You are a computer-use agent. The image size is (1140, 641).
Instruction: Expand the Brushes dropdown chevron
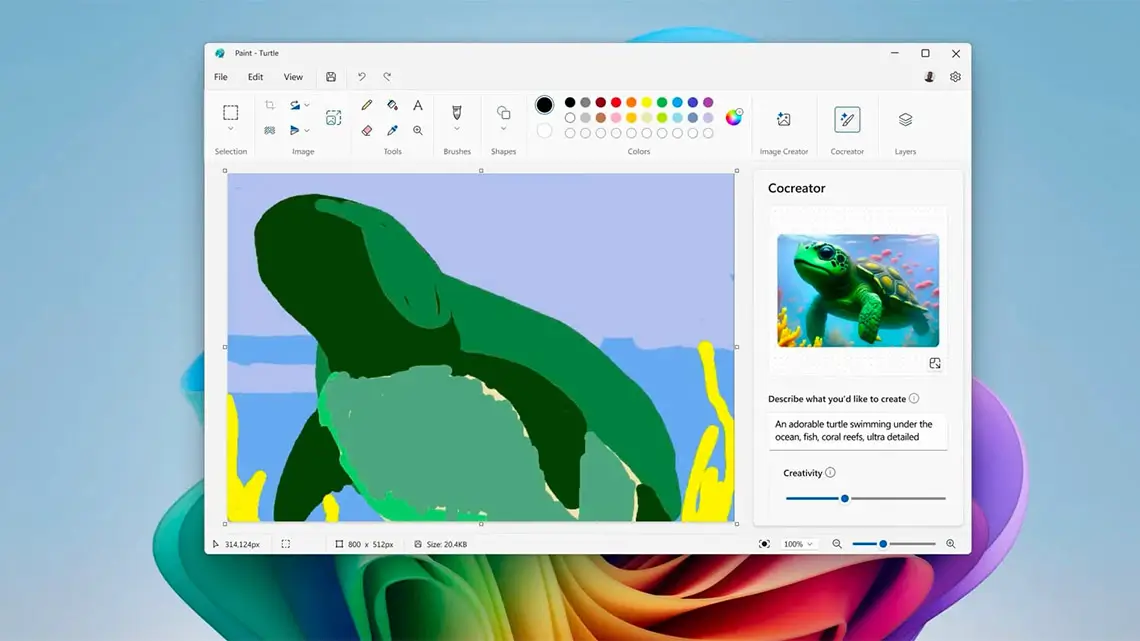[x=457, y=129]
